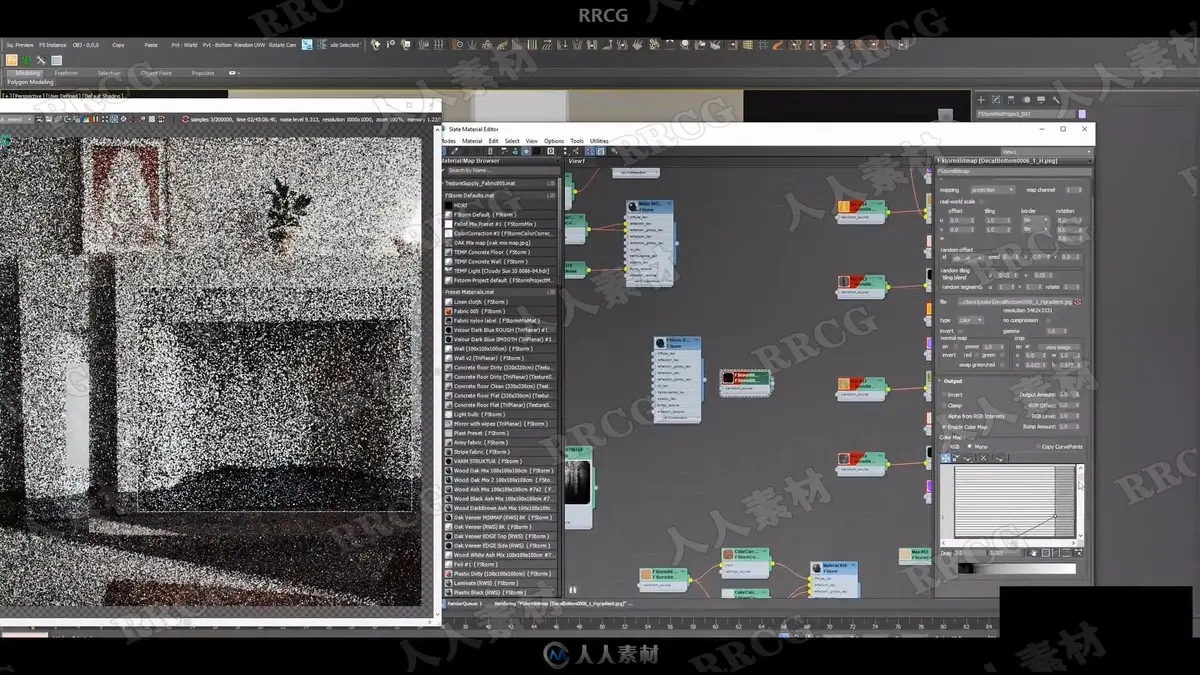Viewport: 1200px width, 675px height.
Task: Open the mapping projection dropdown
Action: pos(990,190)
